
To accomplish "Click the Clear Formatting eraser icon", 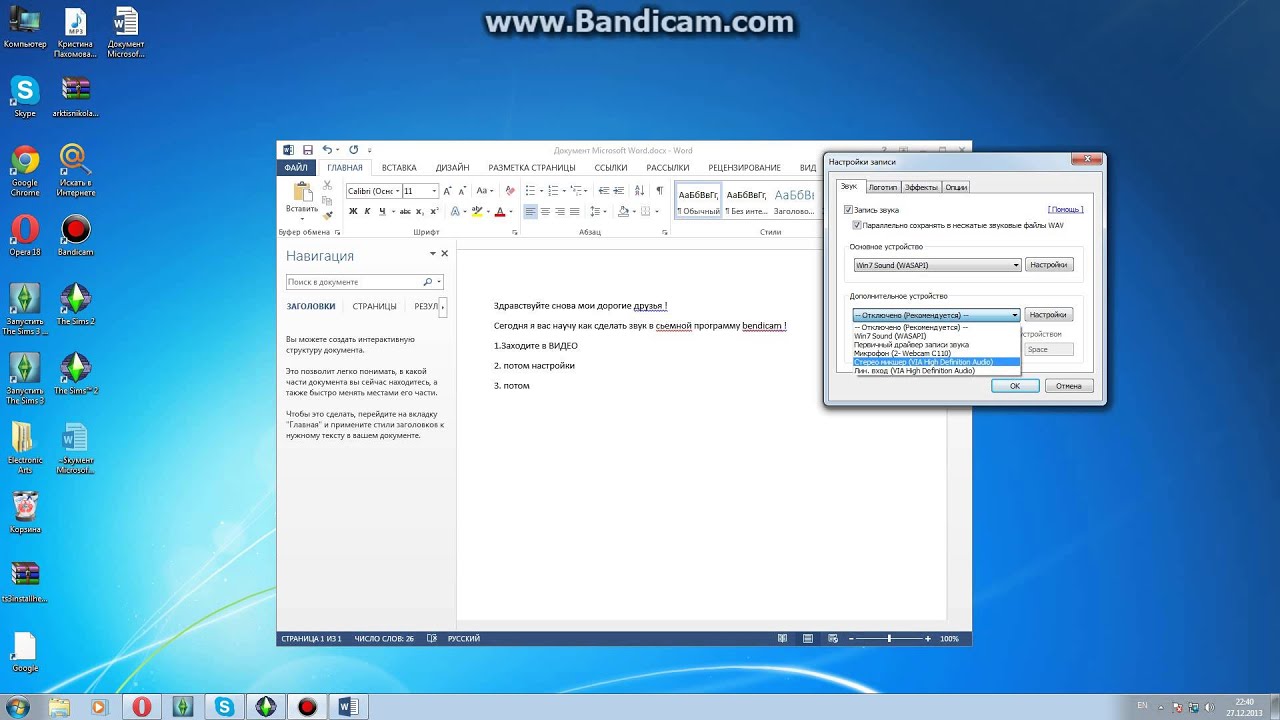I will 510,190.
